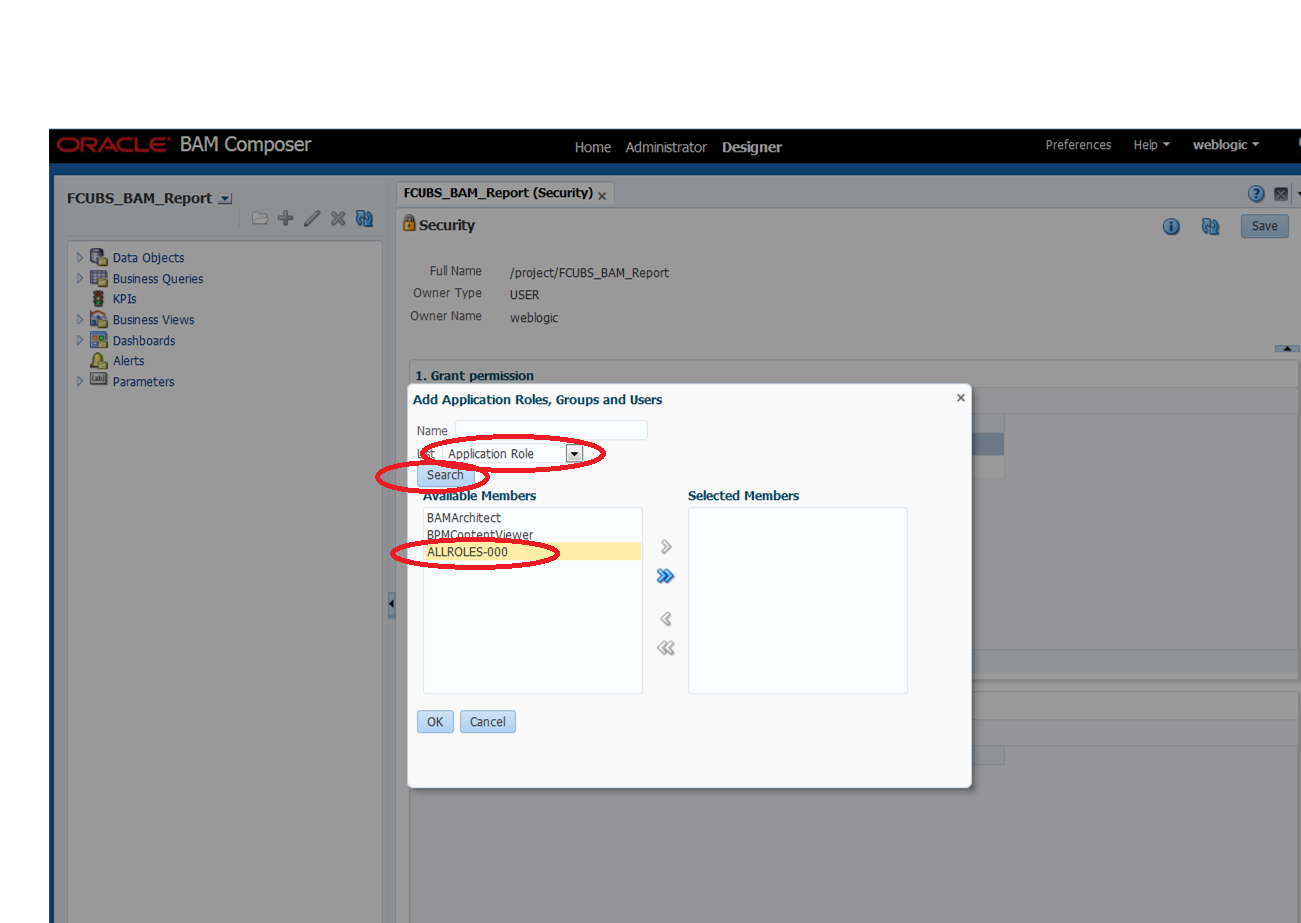Open the Business Queries tree item
Viewport: 1301px width, 923px height.
click(x=158, y=279)
